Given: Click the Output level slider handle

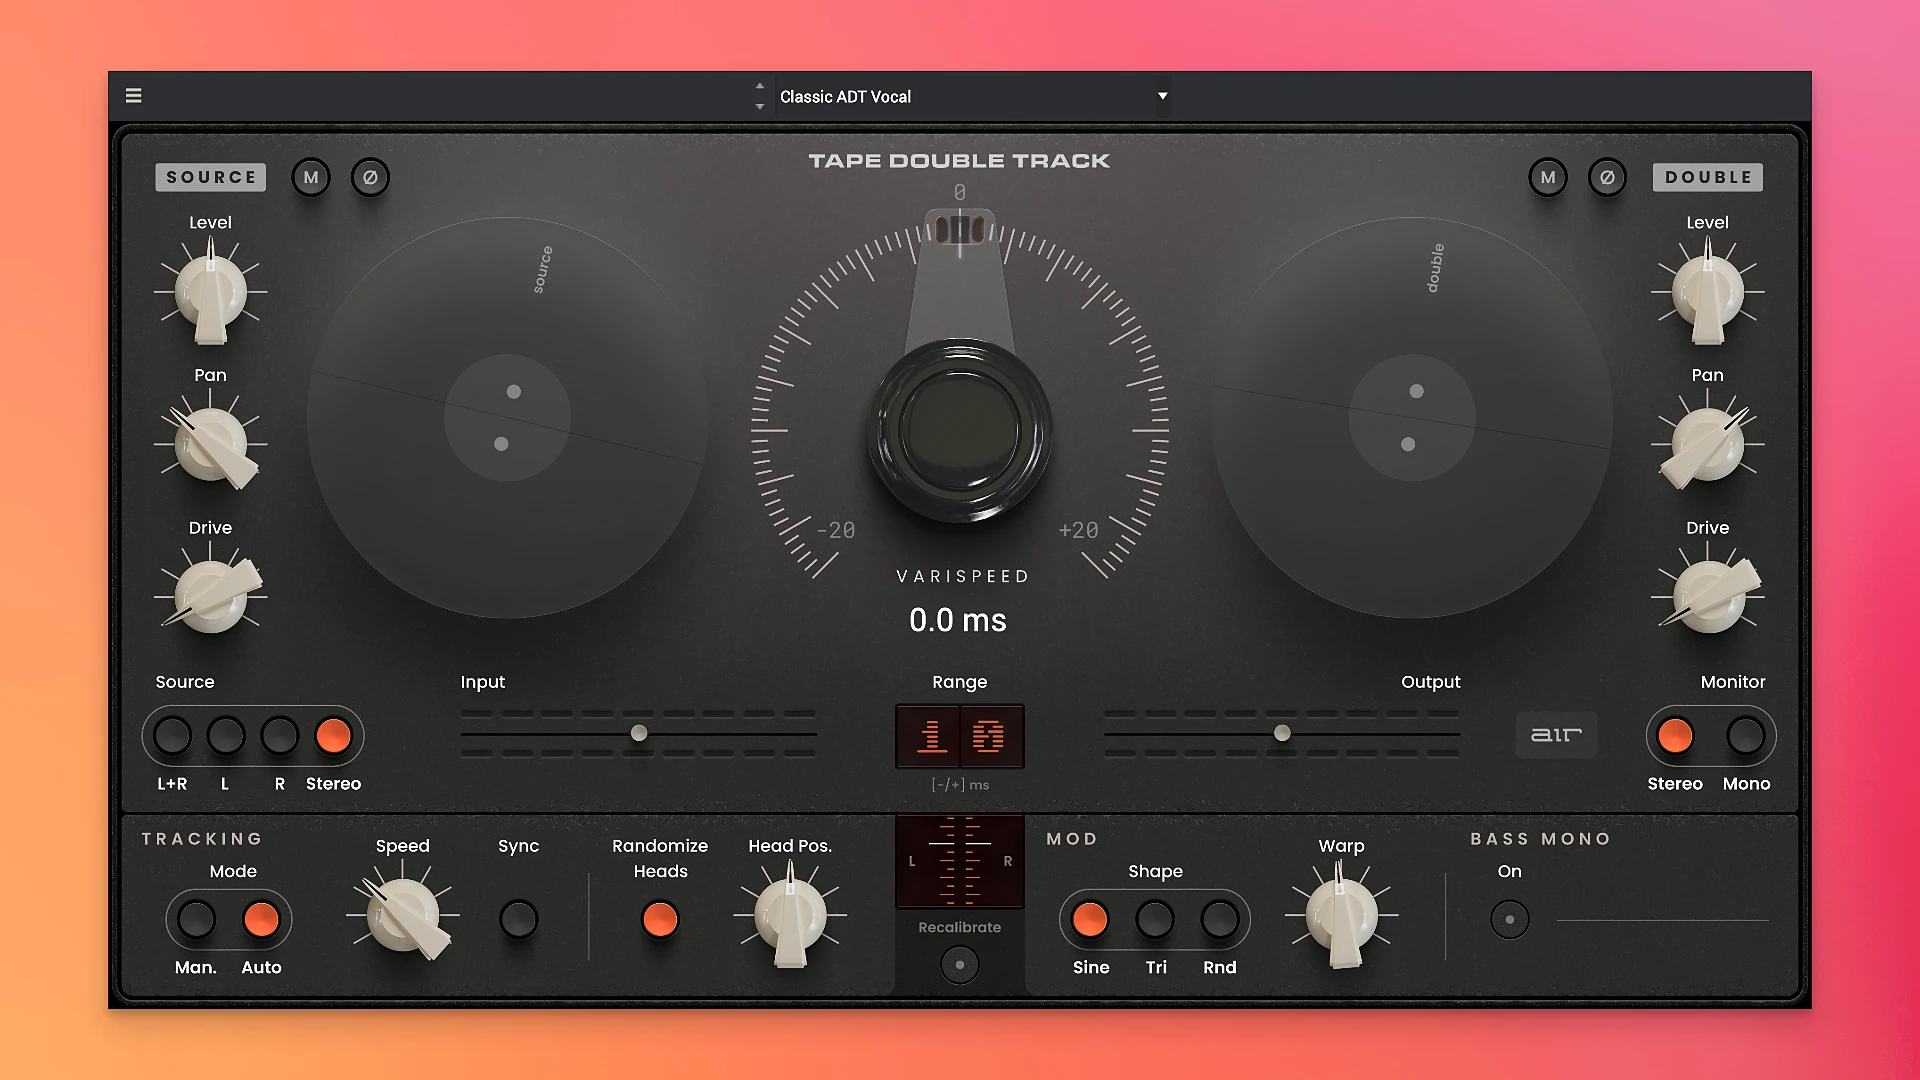Looking at the screenshot, I should [1282, 734].
